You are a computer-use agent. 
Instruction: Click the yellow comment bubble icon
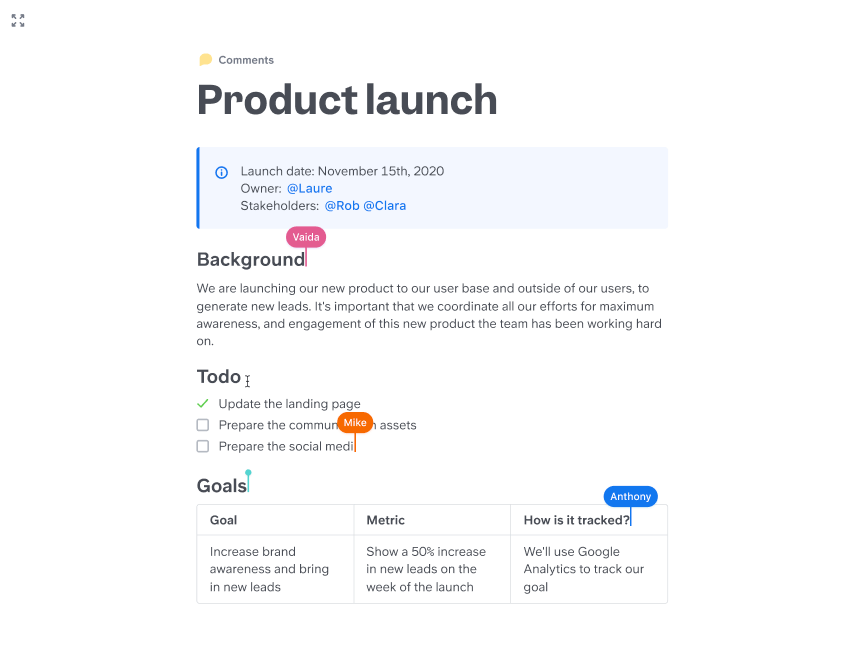tap(205, 60)
